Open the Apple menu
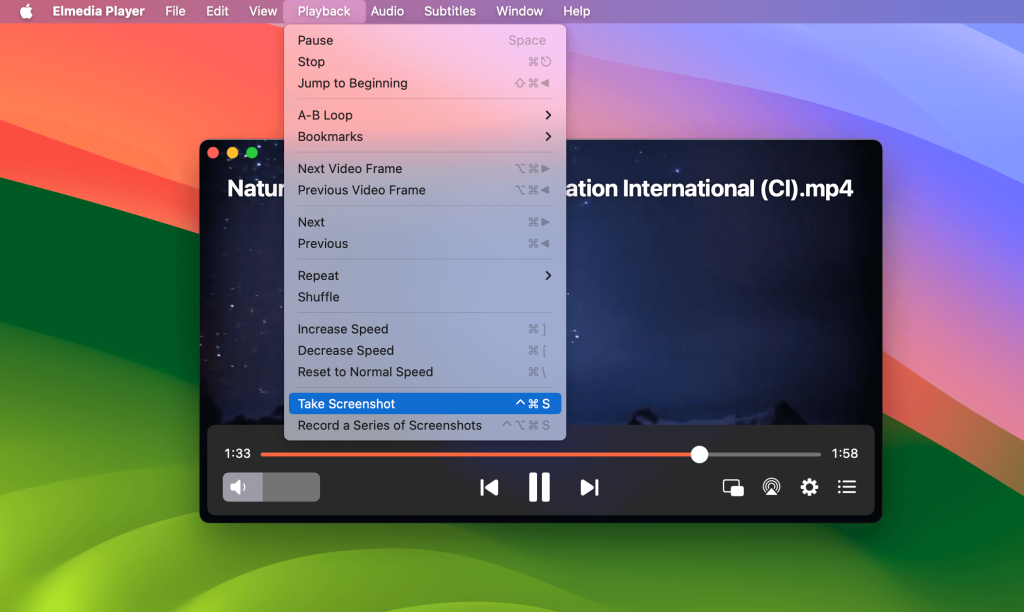1024x612 pixels. (x=26, y=11)
